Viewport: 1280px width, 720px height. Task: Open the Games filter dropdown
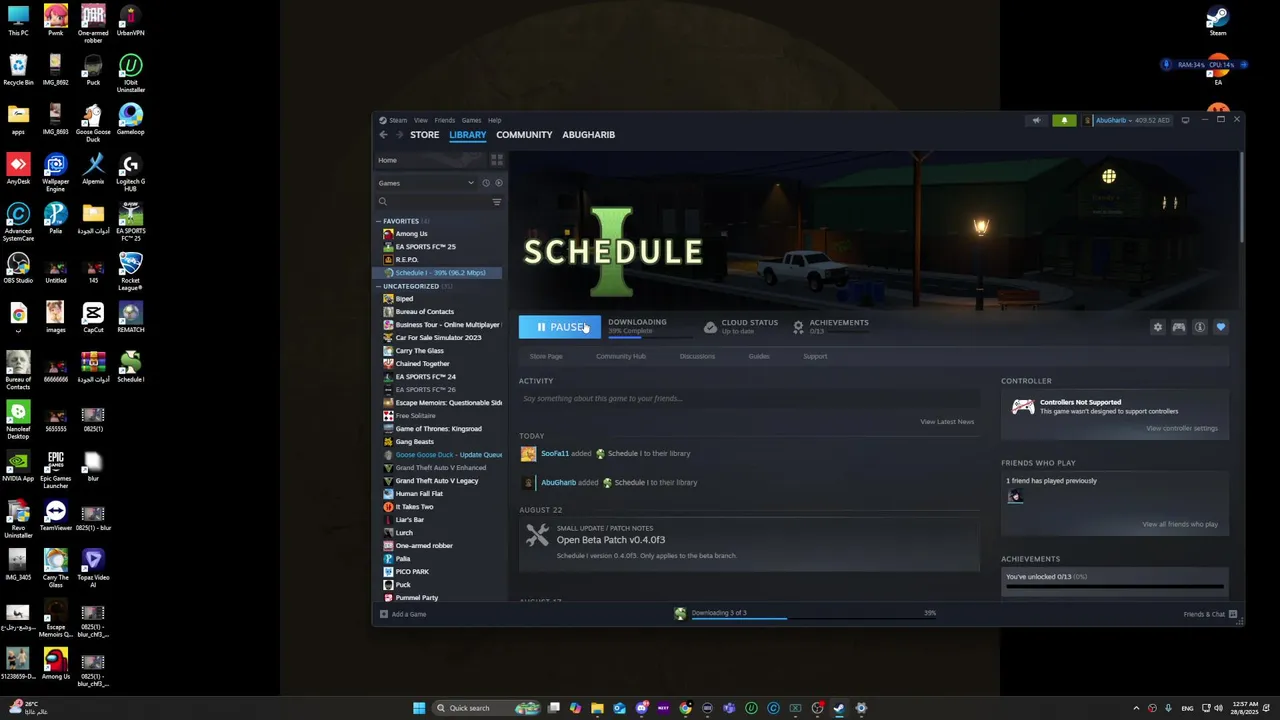(x=427, y=183)
